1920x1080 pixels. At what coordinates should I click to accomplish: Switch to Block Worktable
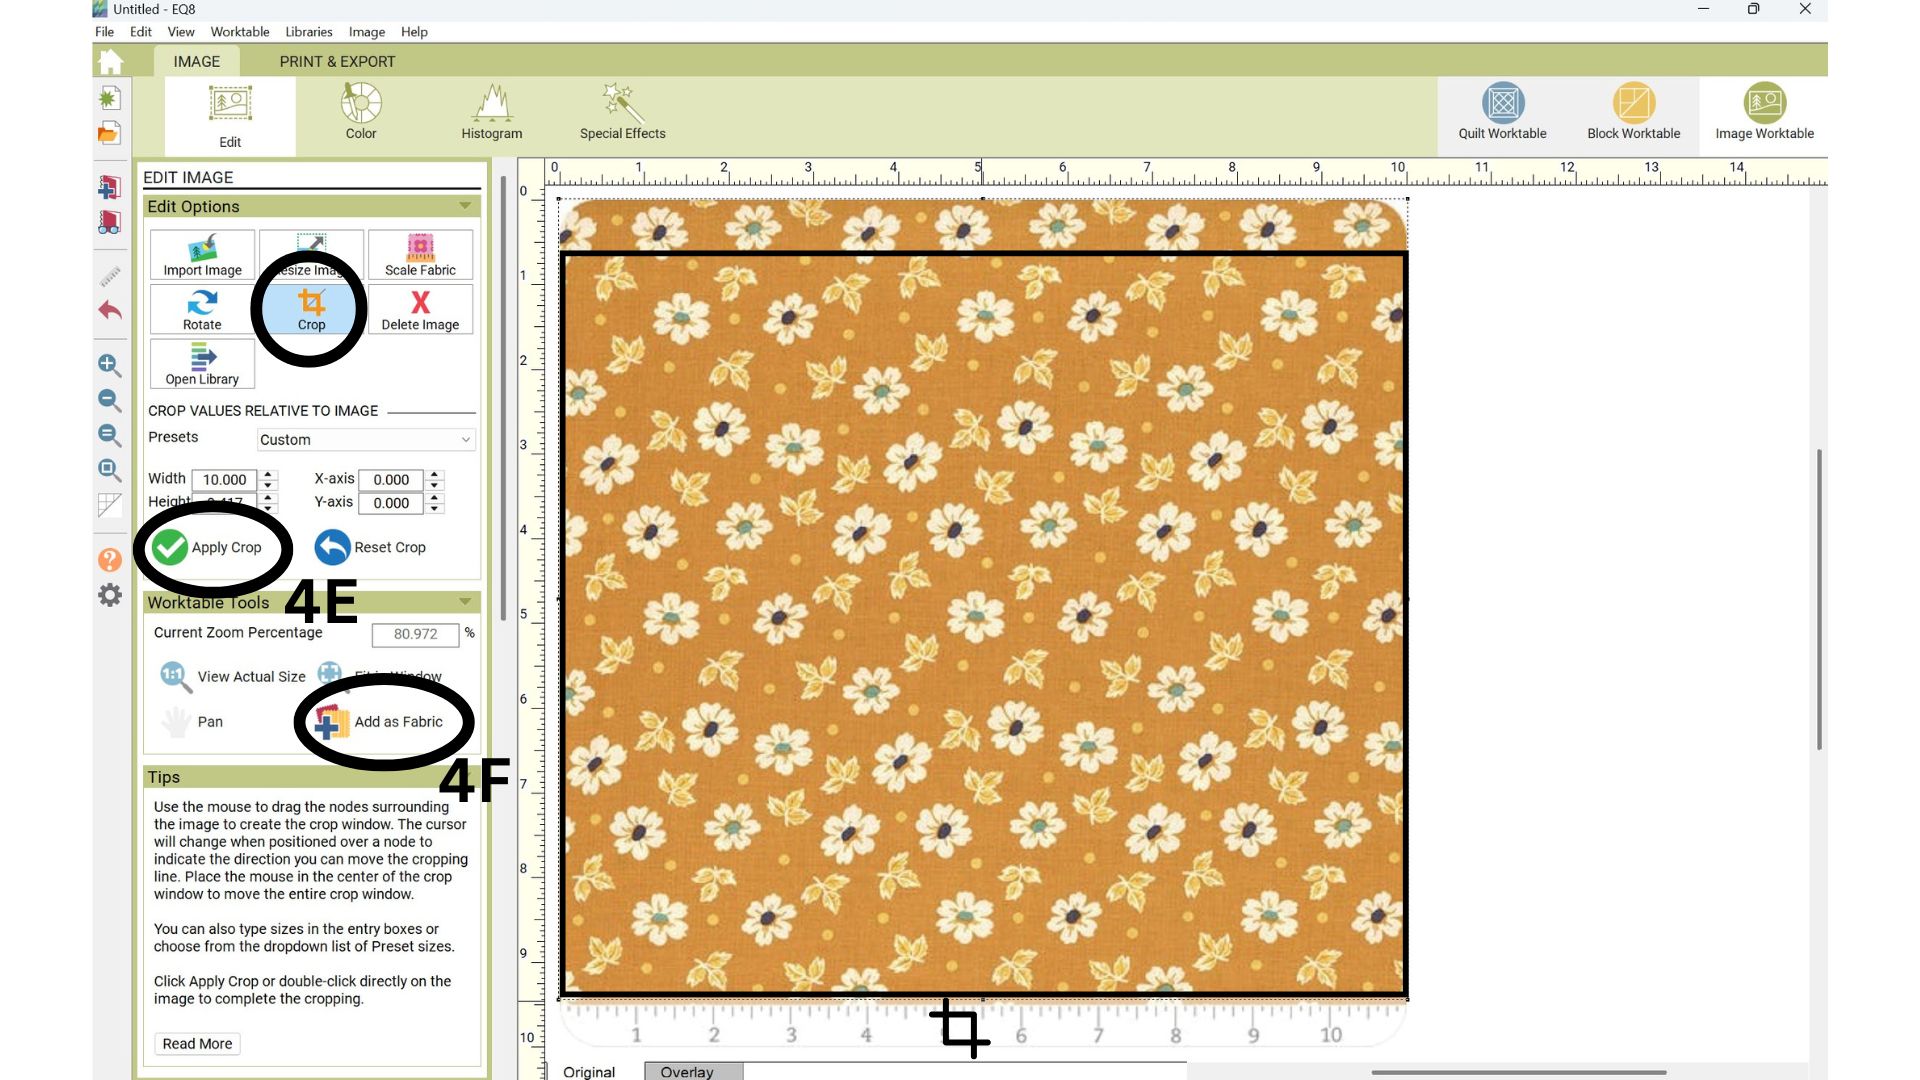(1633, 112)
